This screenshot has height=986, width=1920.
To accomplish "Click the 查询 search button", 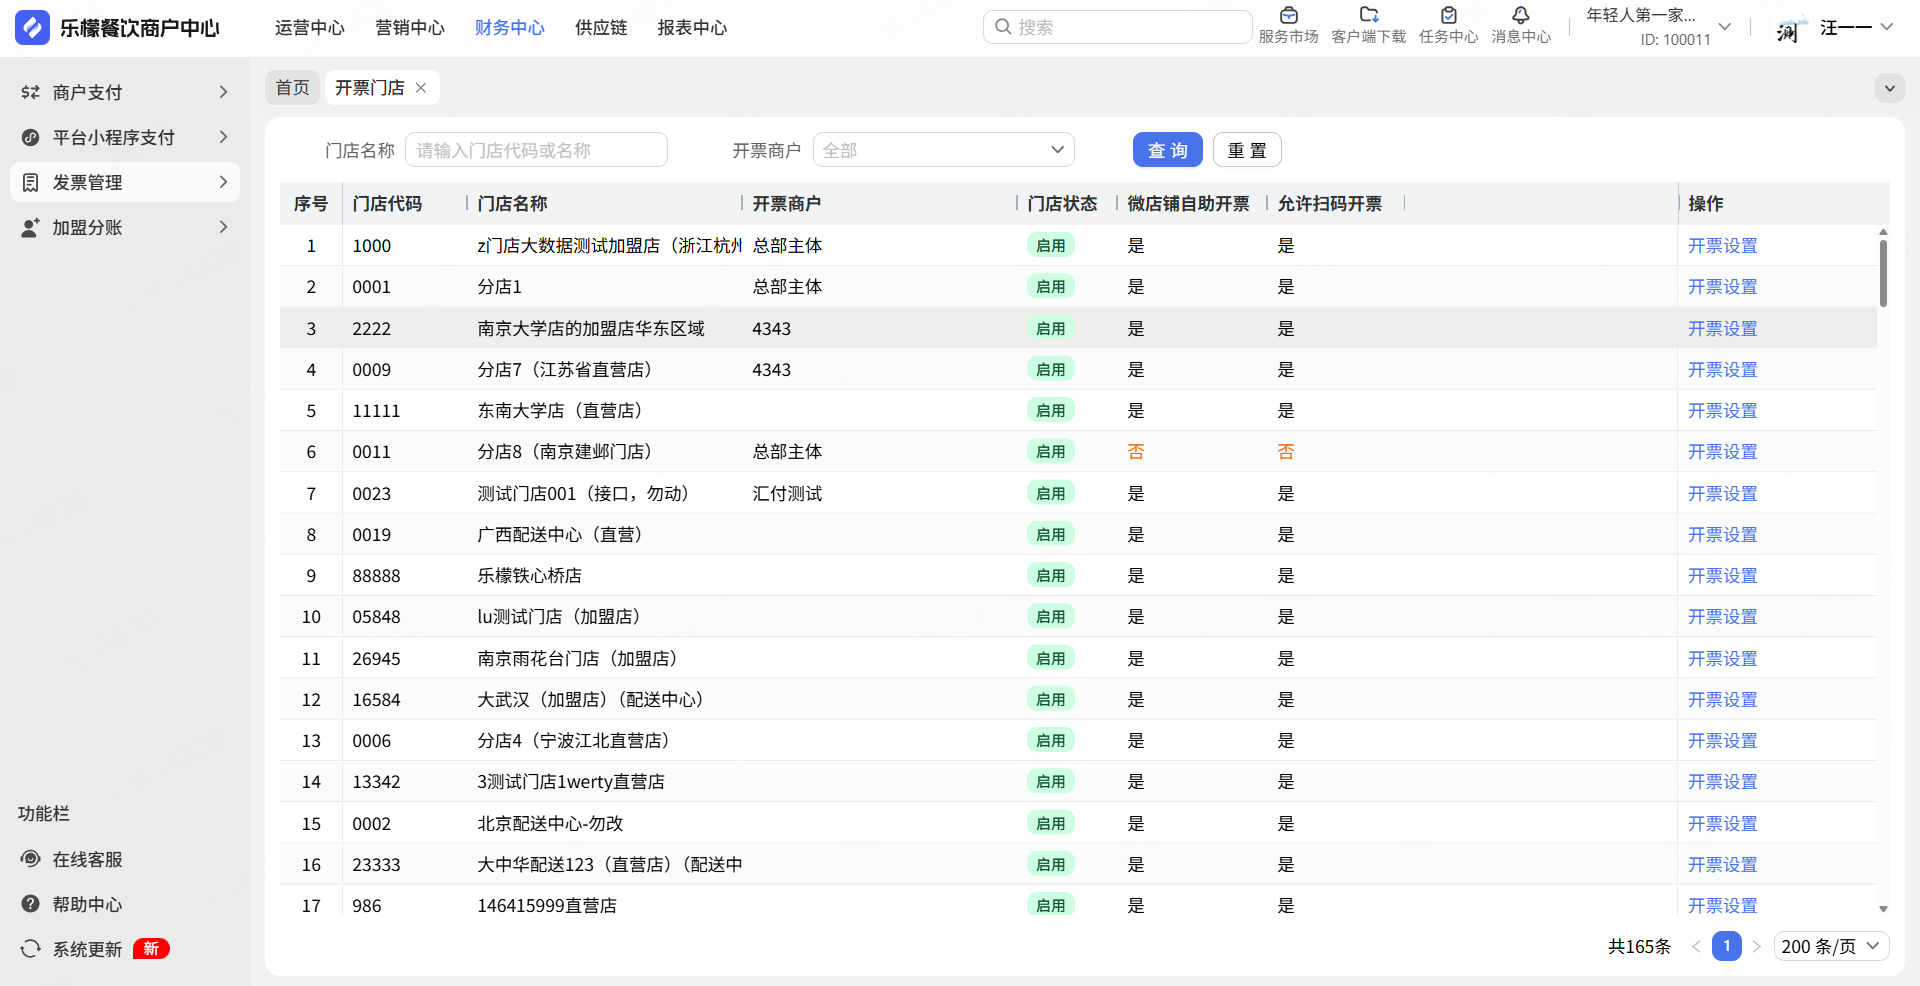I will tap(1167, 150).
